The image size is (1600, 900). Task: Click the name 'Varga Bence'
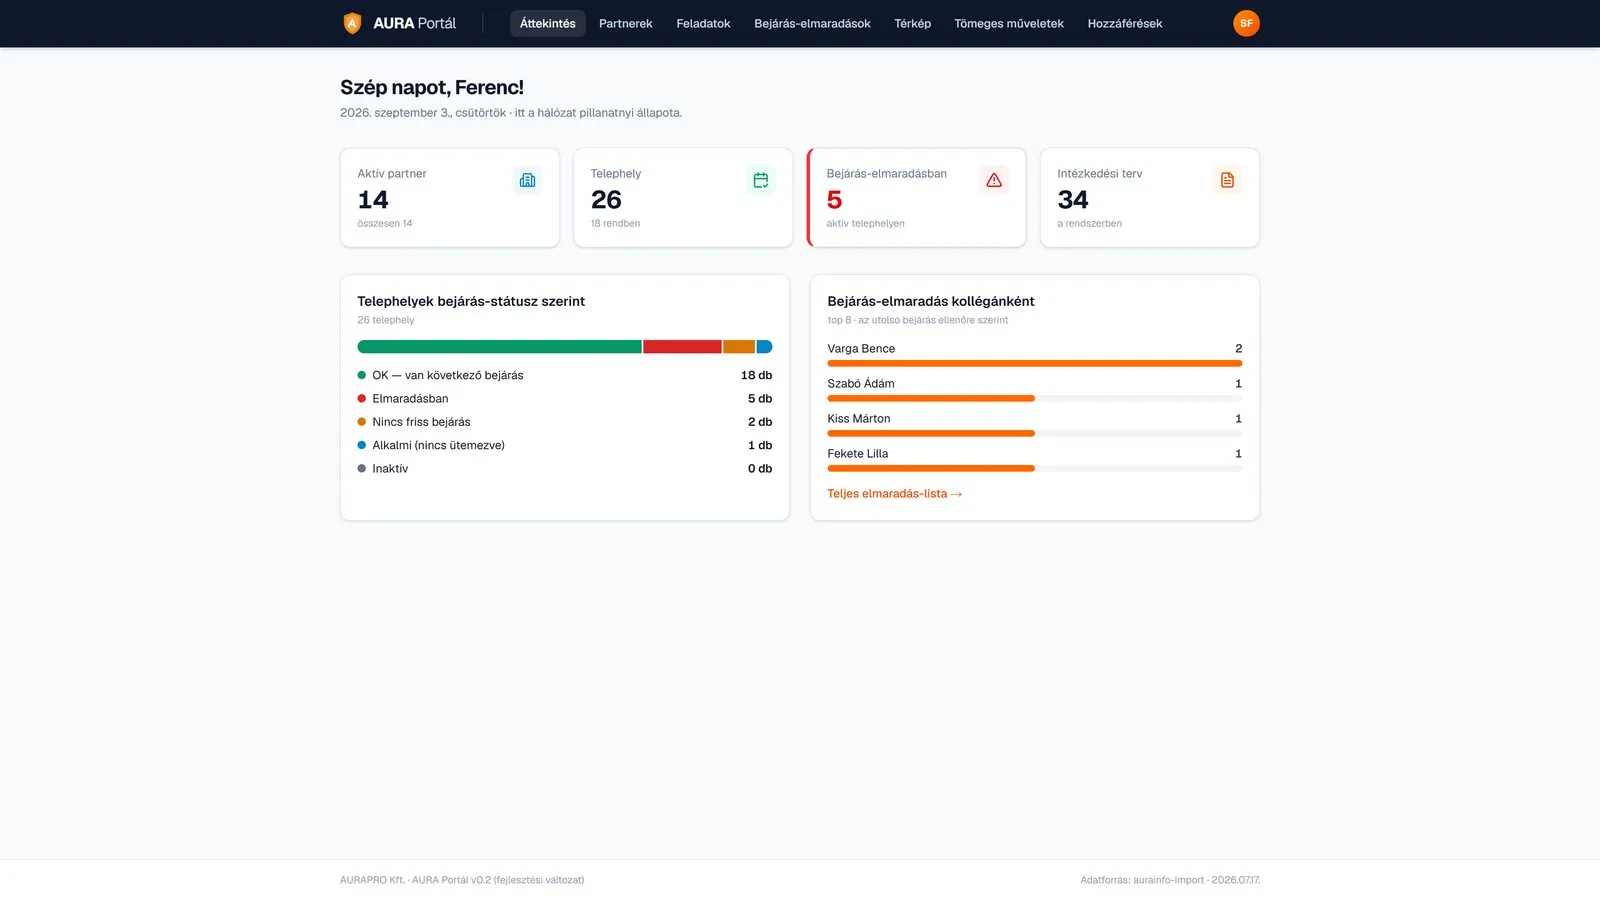click(861, 349)
